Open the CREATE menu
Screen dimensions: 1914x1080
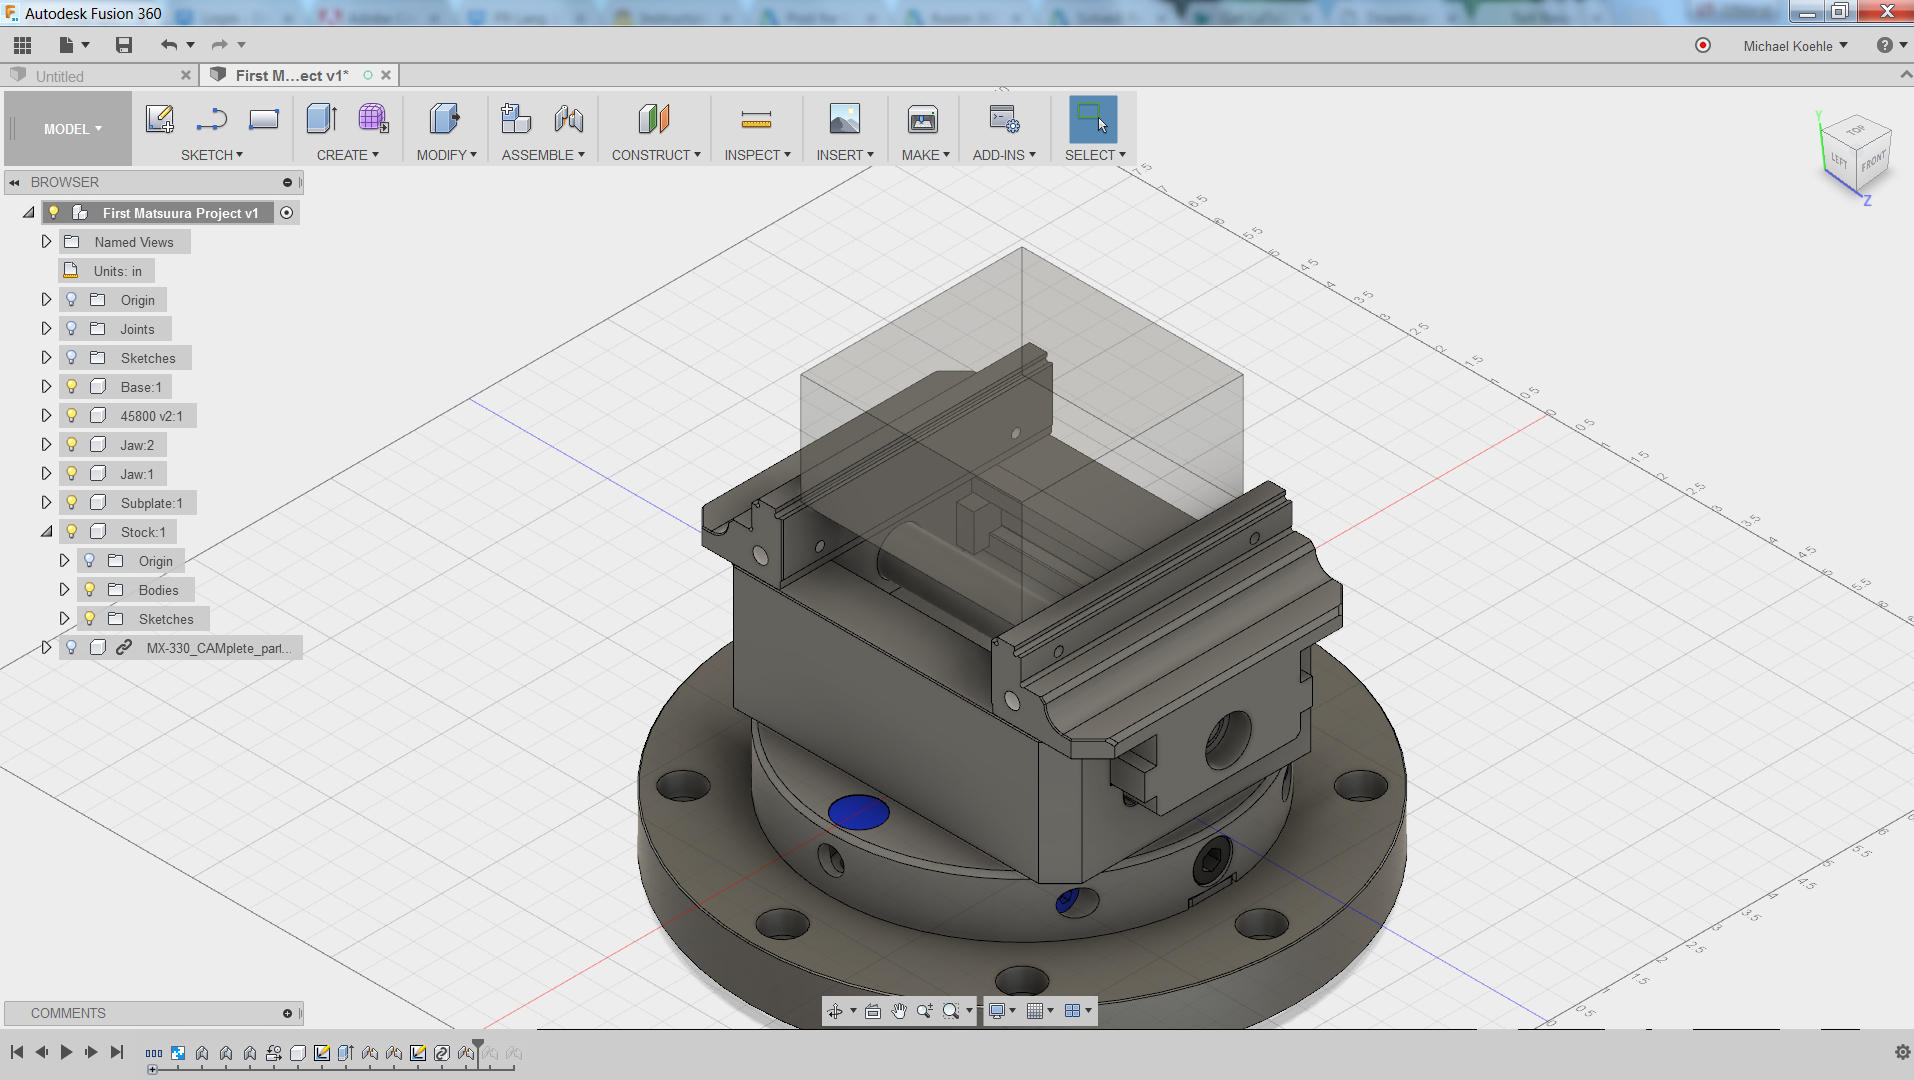tap(347, 155)
